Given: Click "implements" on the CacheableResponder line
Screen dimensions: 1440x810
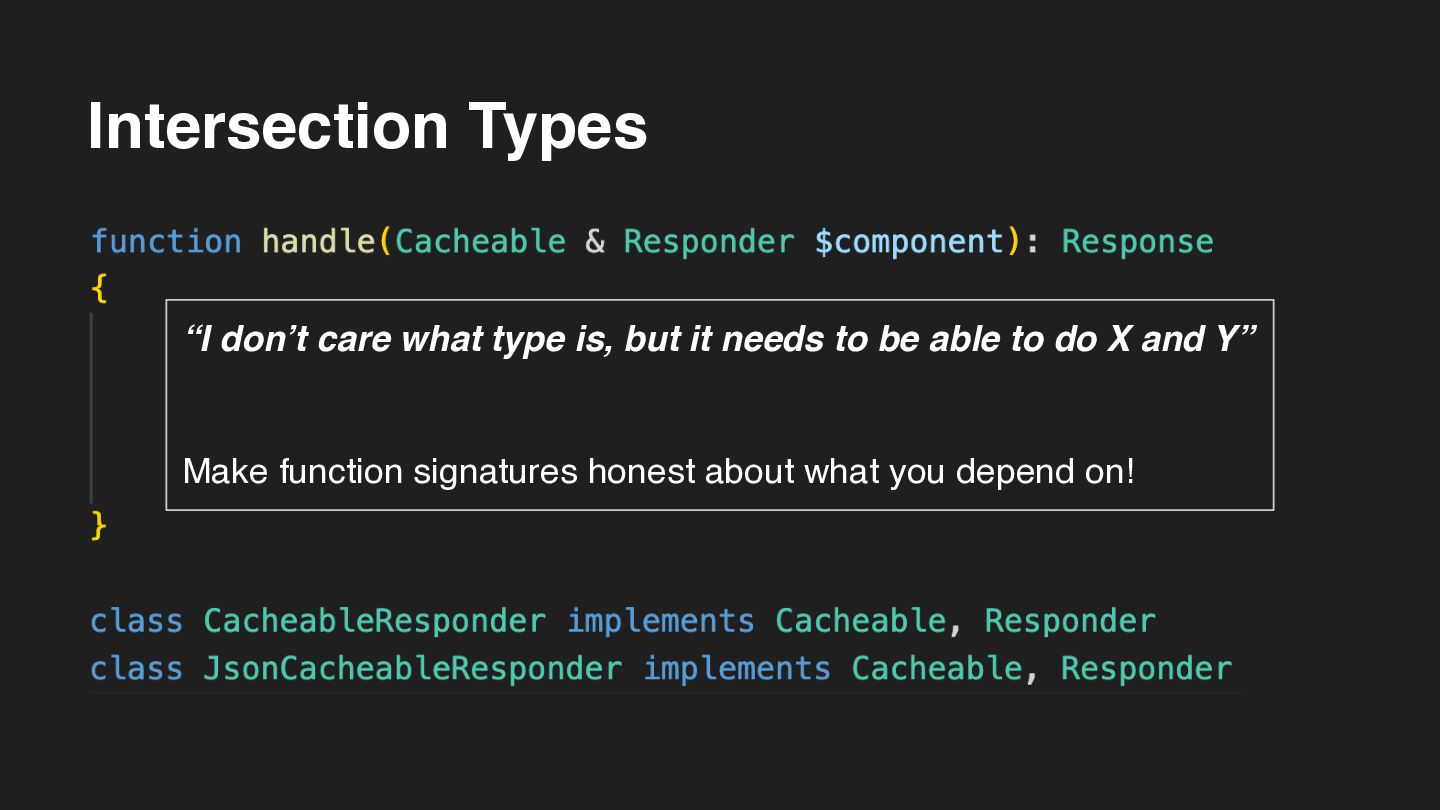Looking at the screenshot, I should click(661, 621).
